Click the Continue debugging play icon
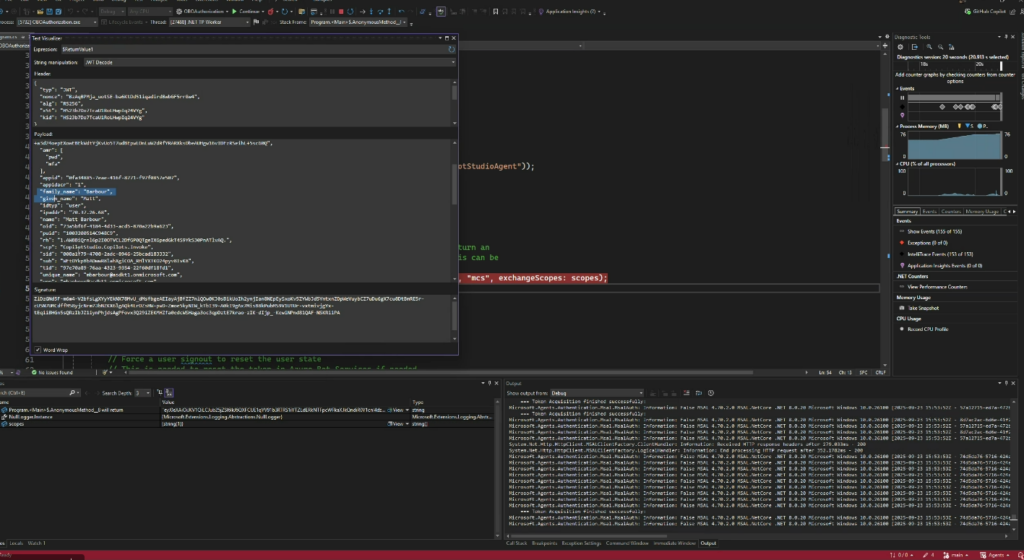The width and height of the screenshot is (1024, 560). tap(234, 11)
